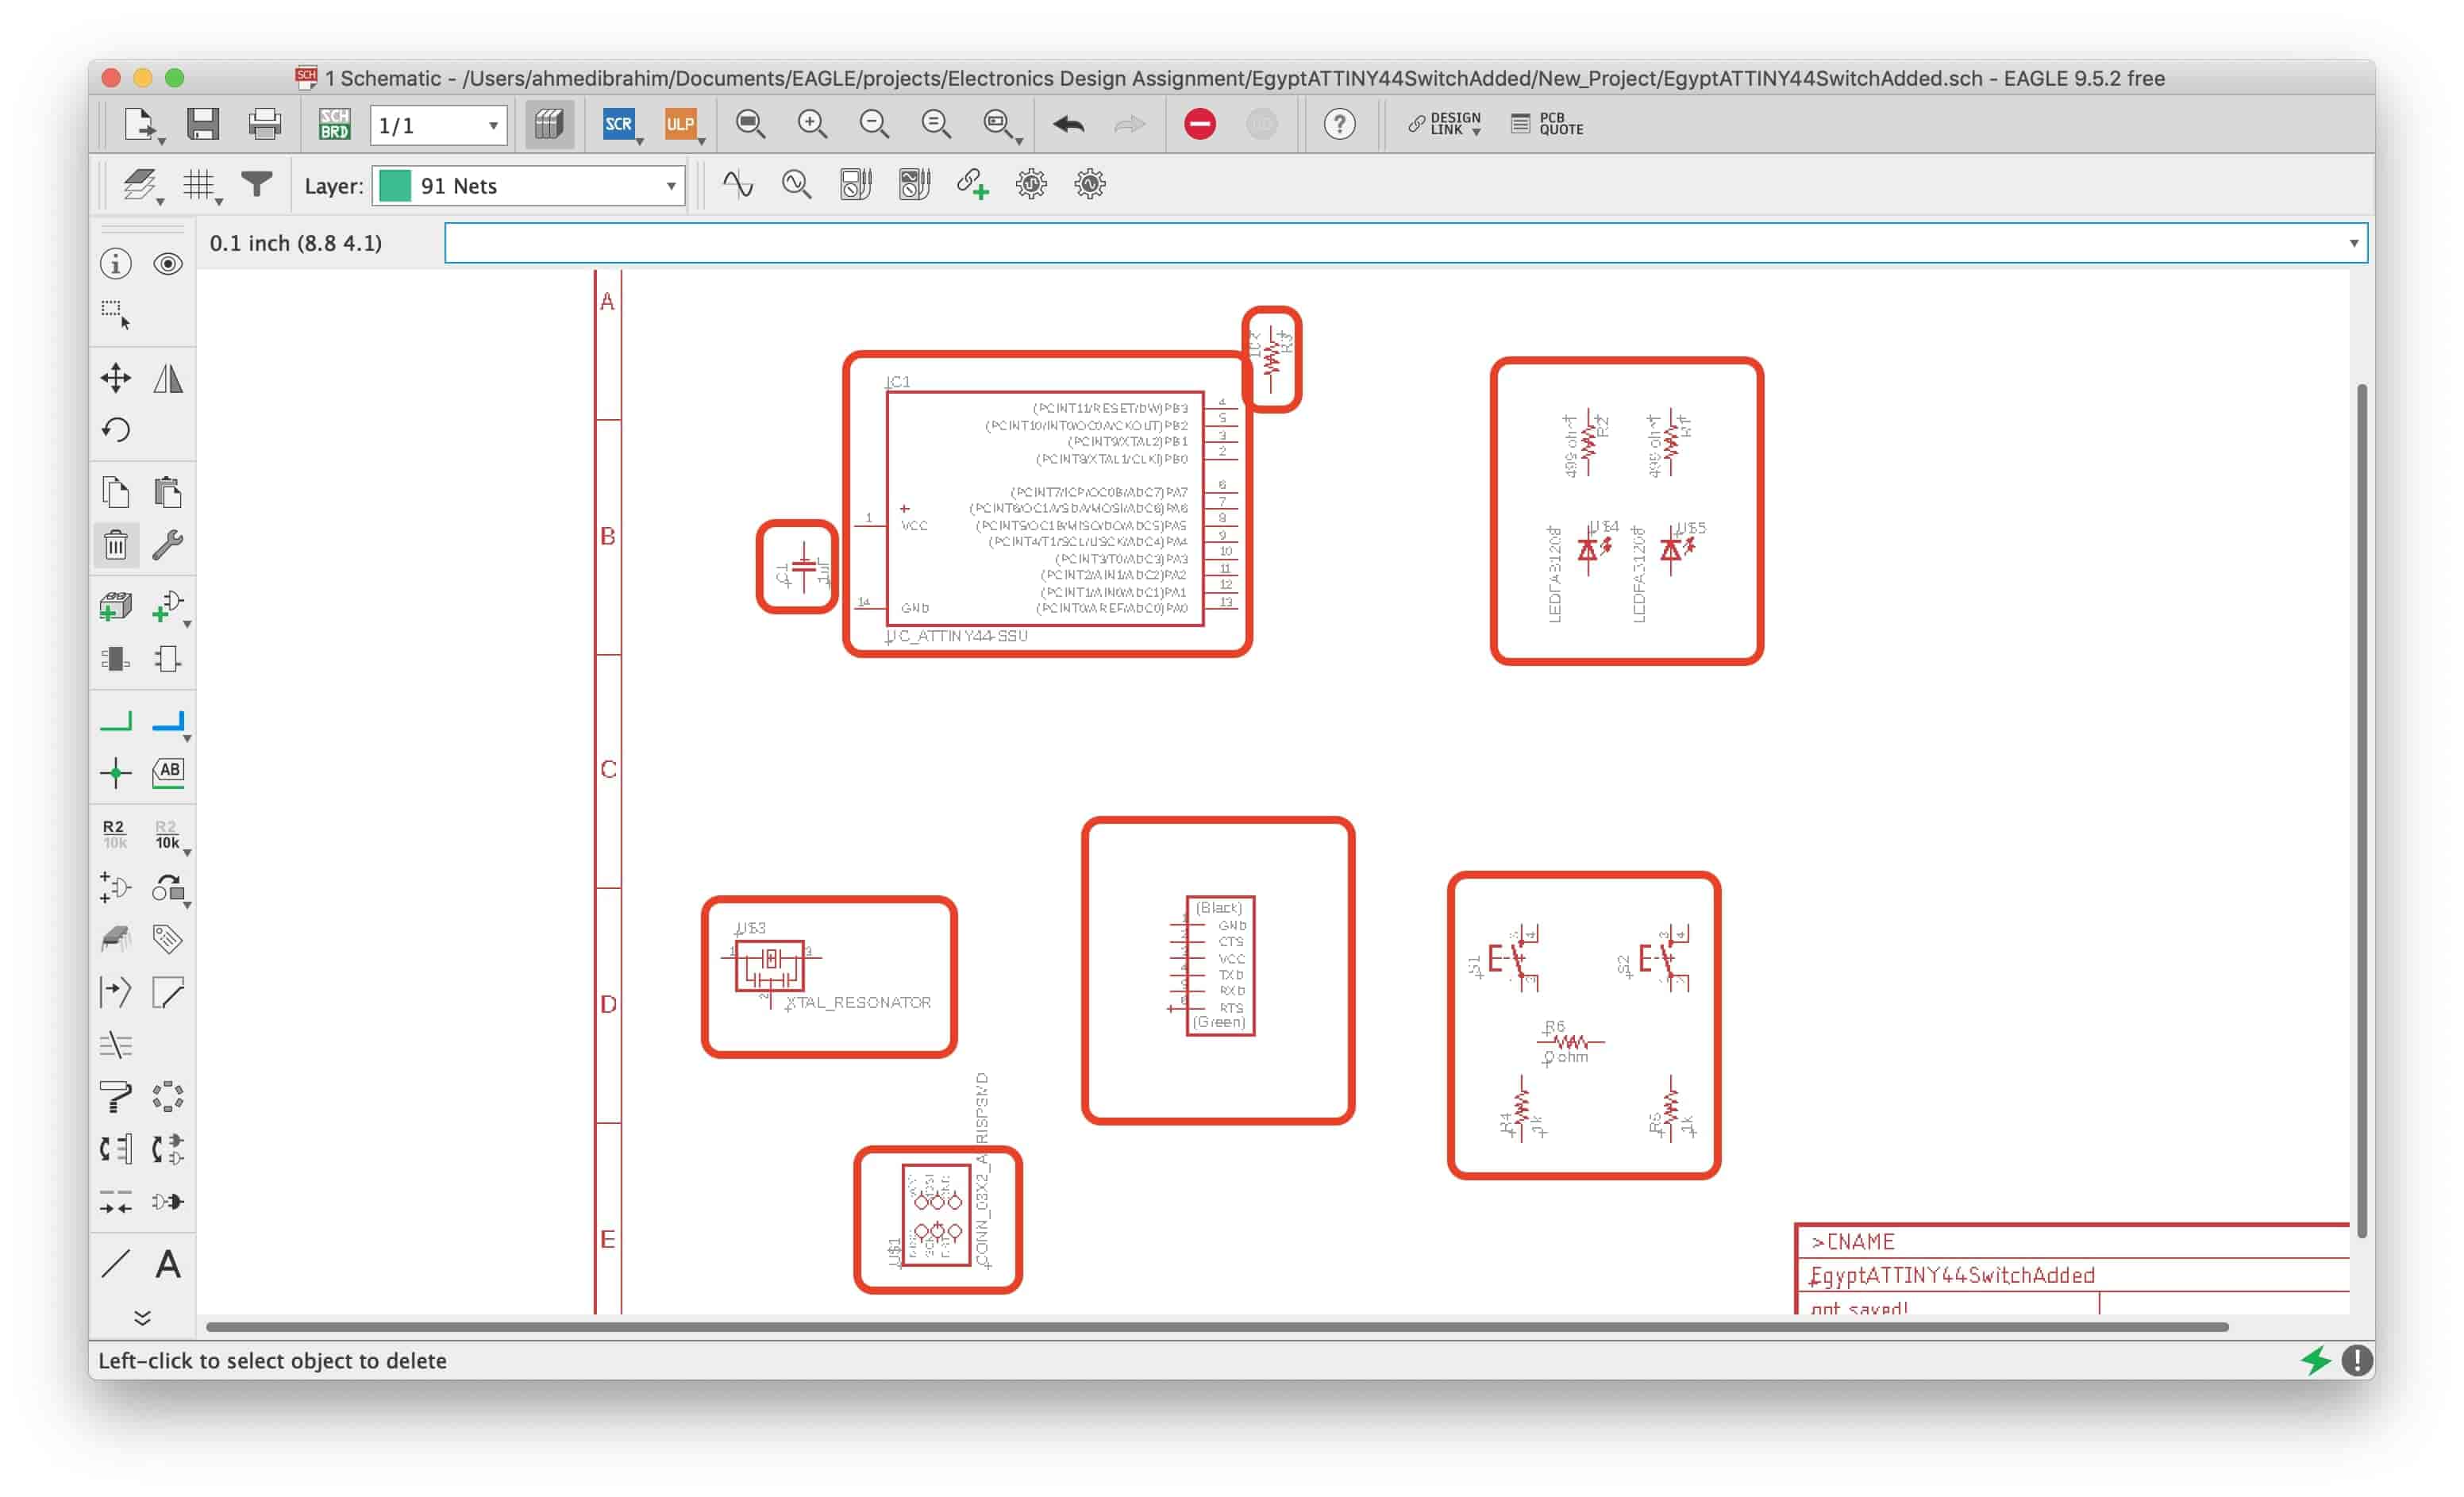The width and height of the screenshot is (2464, 1497).
Task: Zoom out with the minus magnifier
Action: point(874,124)
